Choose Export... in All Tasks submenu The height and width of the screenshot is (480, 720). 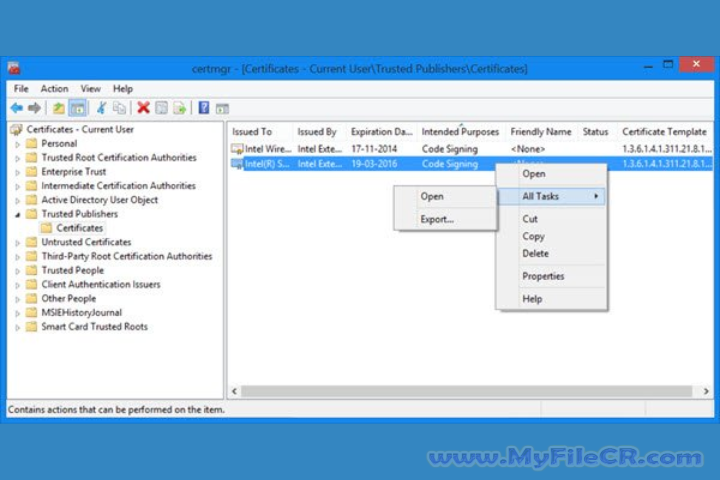pyautogui.click(x=446, y=220)
